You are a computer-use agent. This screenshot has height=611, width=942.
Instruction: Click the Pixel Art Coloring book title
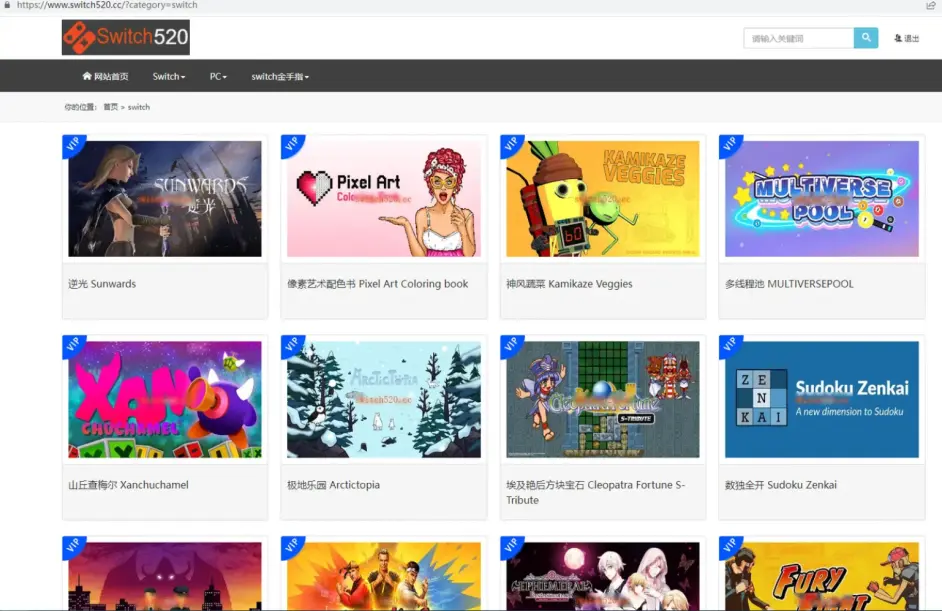pos(378,284)
